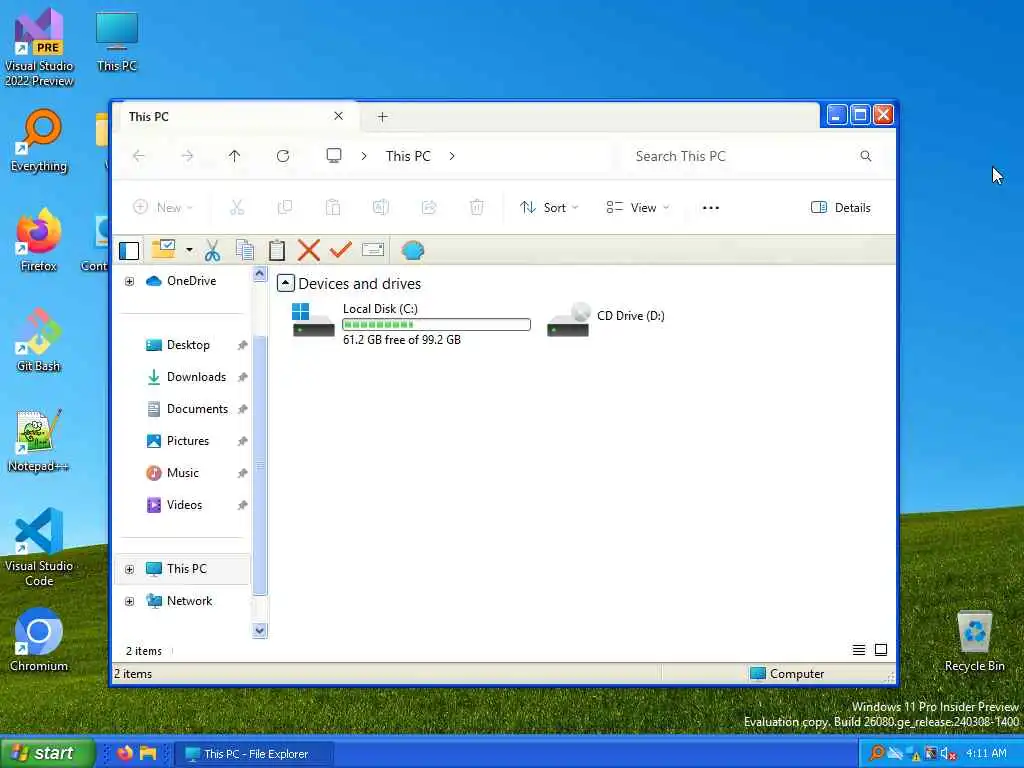The image size is (1024, 768).
Task: Open Desktop in the navigation pane
Action: 188,345
